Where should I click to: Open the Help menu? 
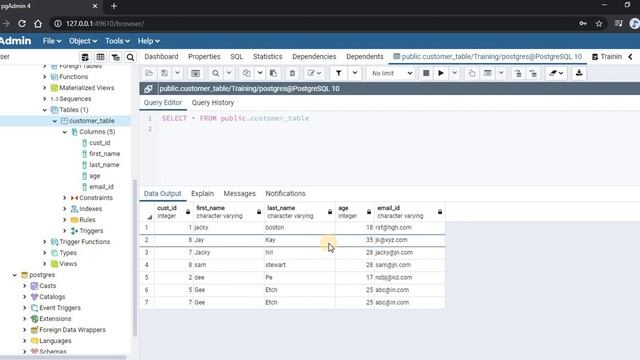149,41
